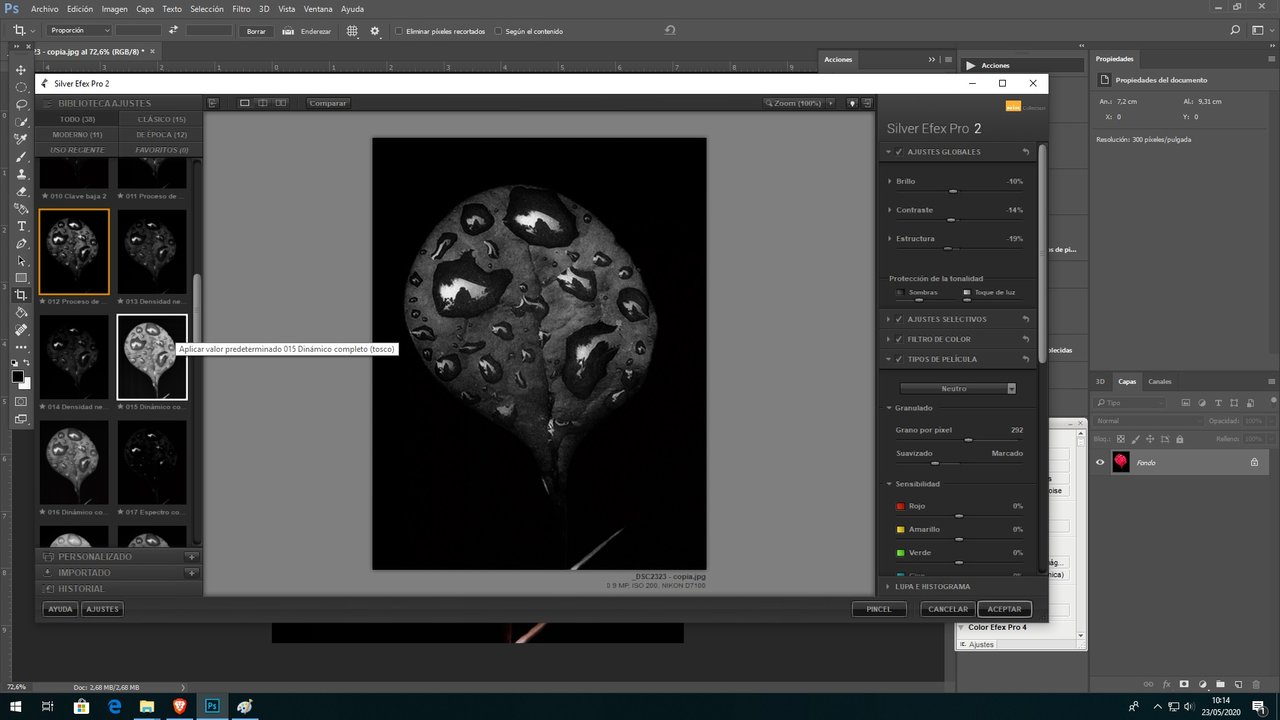Select the Rectangle shape tool
This screenshot has width=1280, height=720.
[21, 278]
